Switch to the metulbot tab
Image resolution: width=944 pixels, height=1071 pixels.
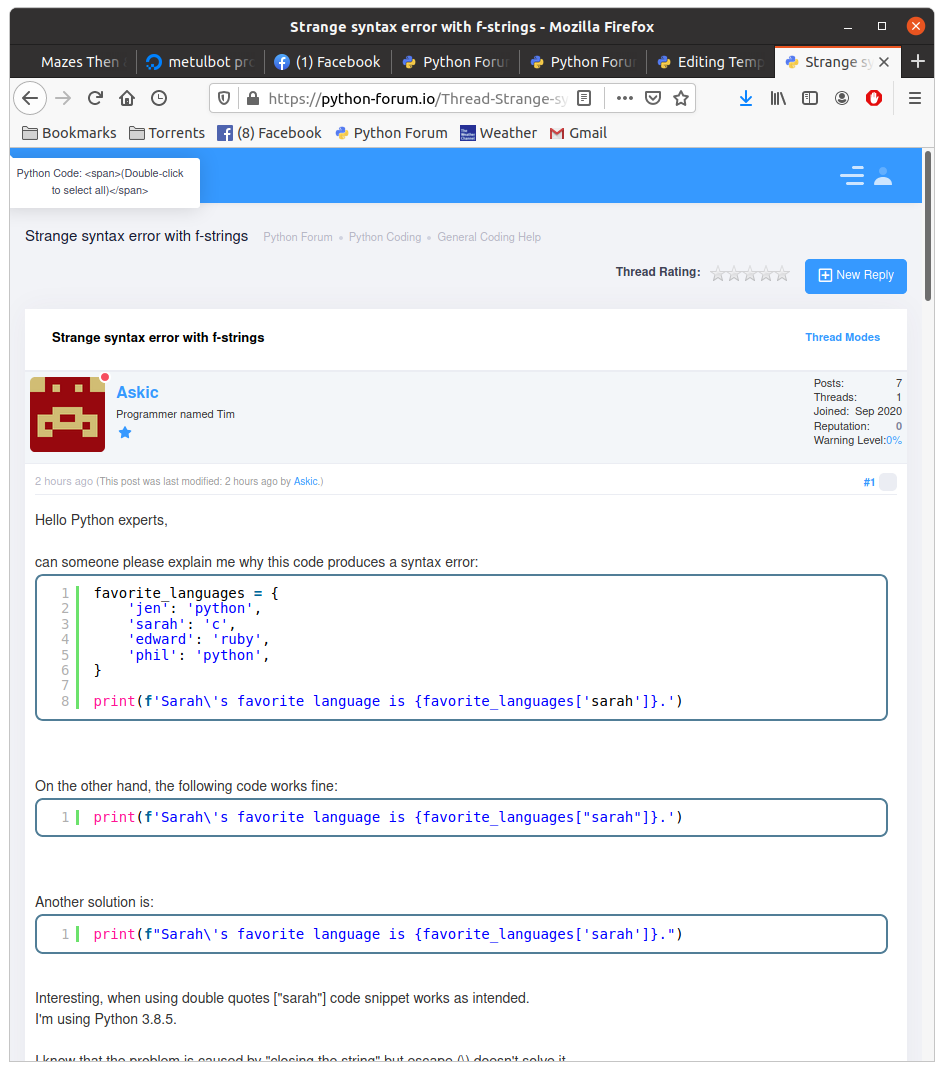pyautogui.click(x=200, y=62)
